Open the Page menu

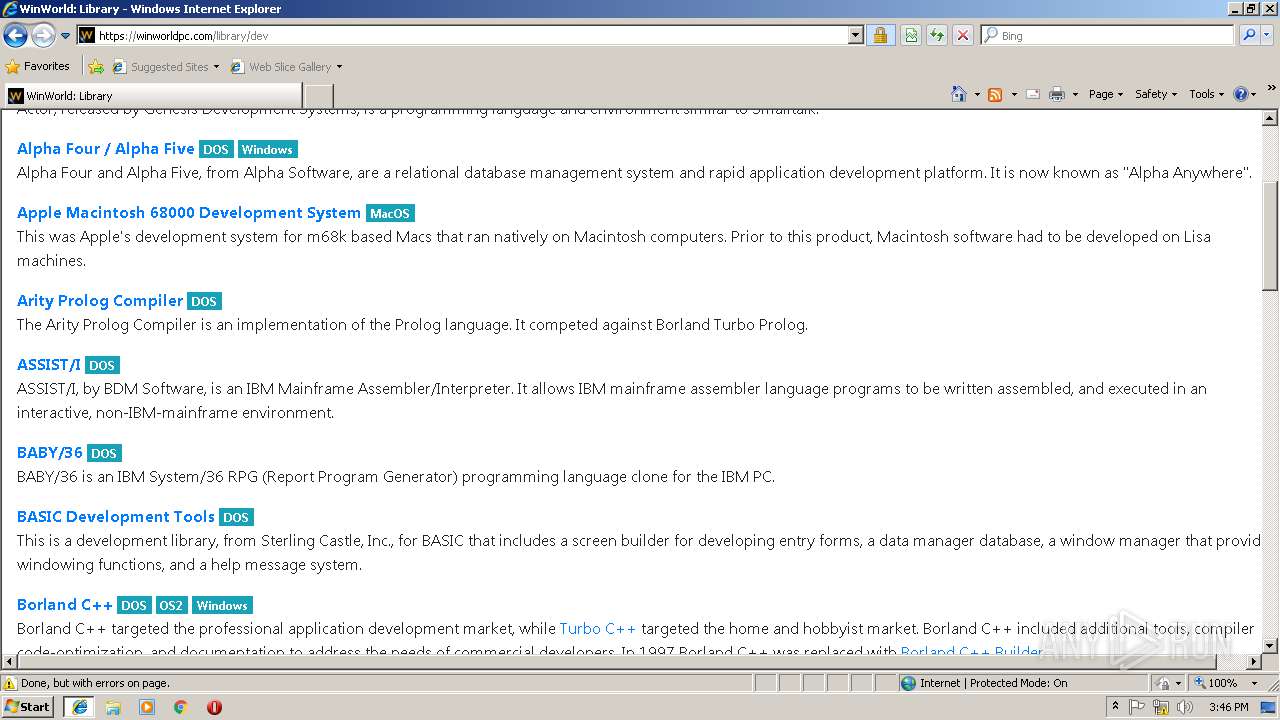pyautogui.click(x=1105, y=94)
